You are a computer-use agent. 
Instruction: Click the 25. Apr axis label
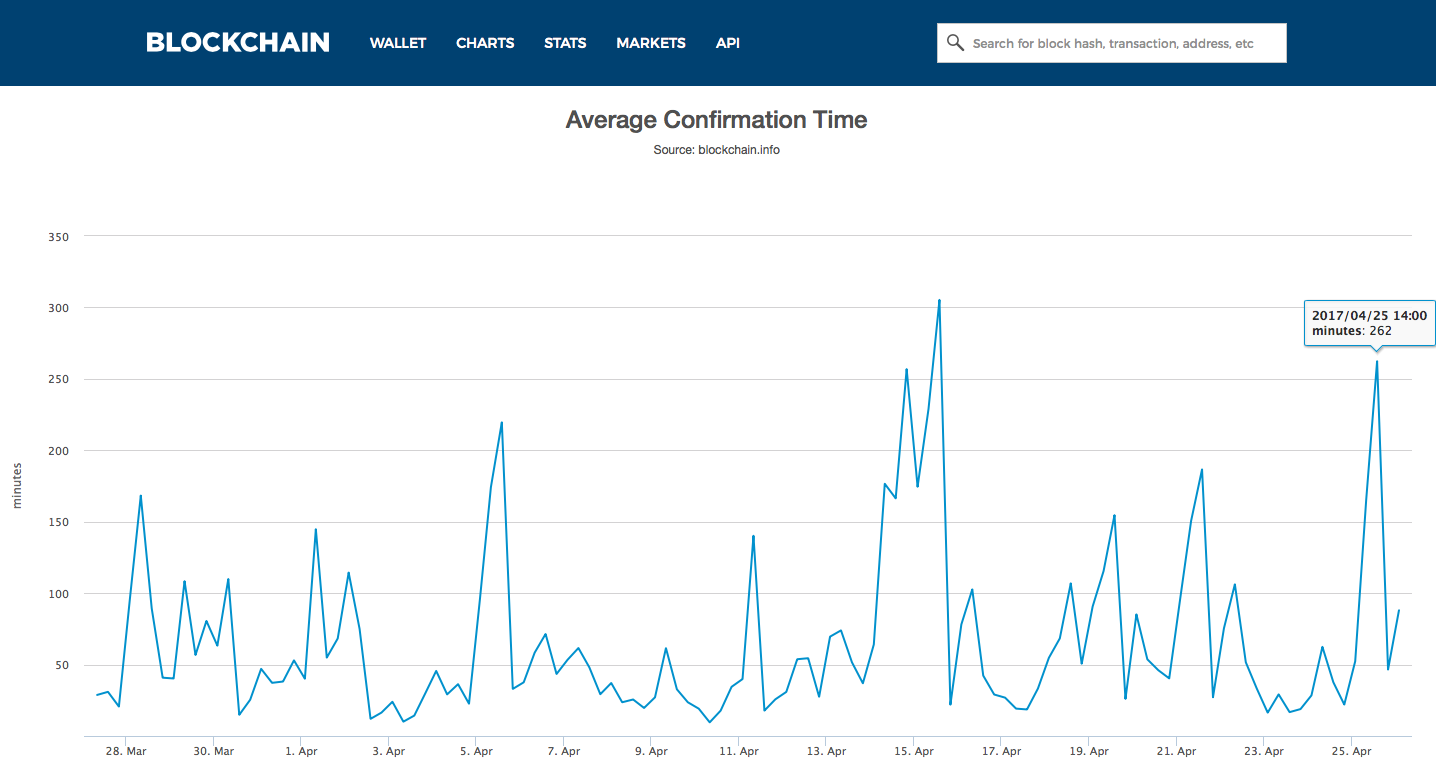(x=1352, y=751)
